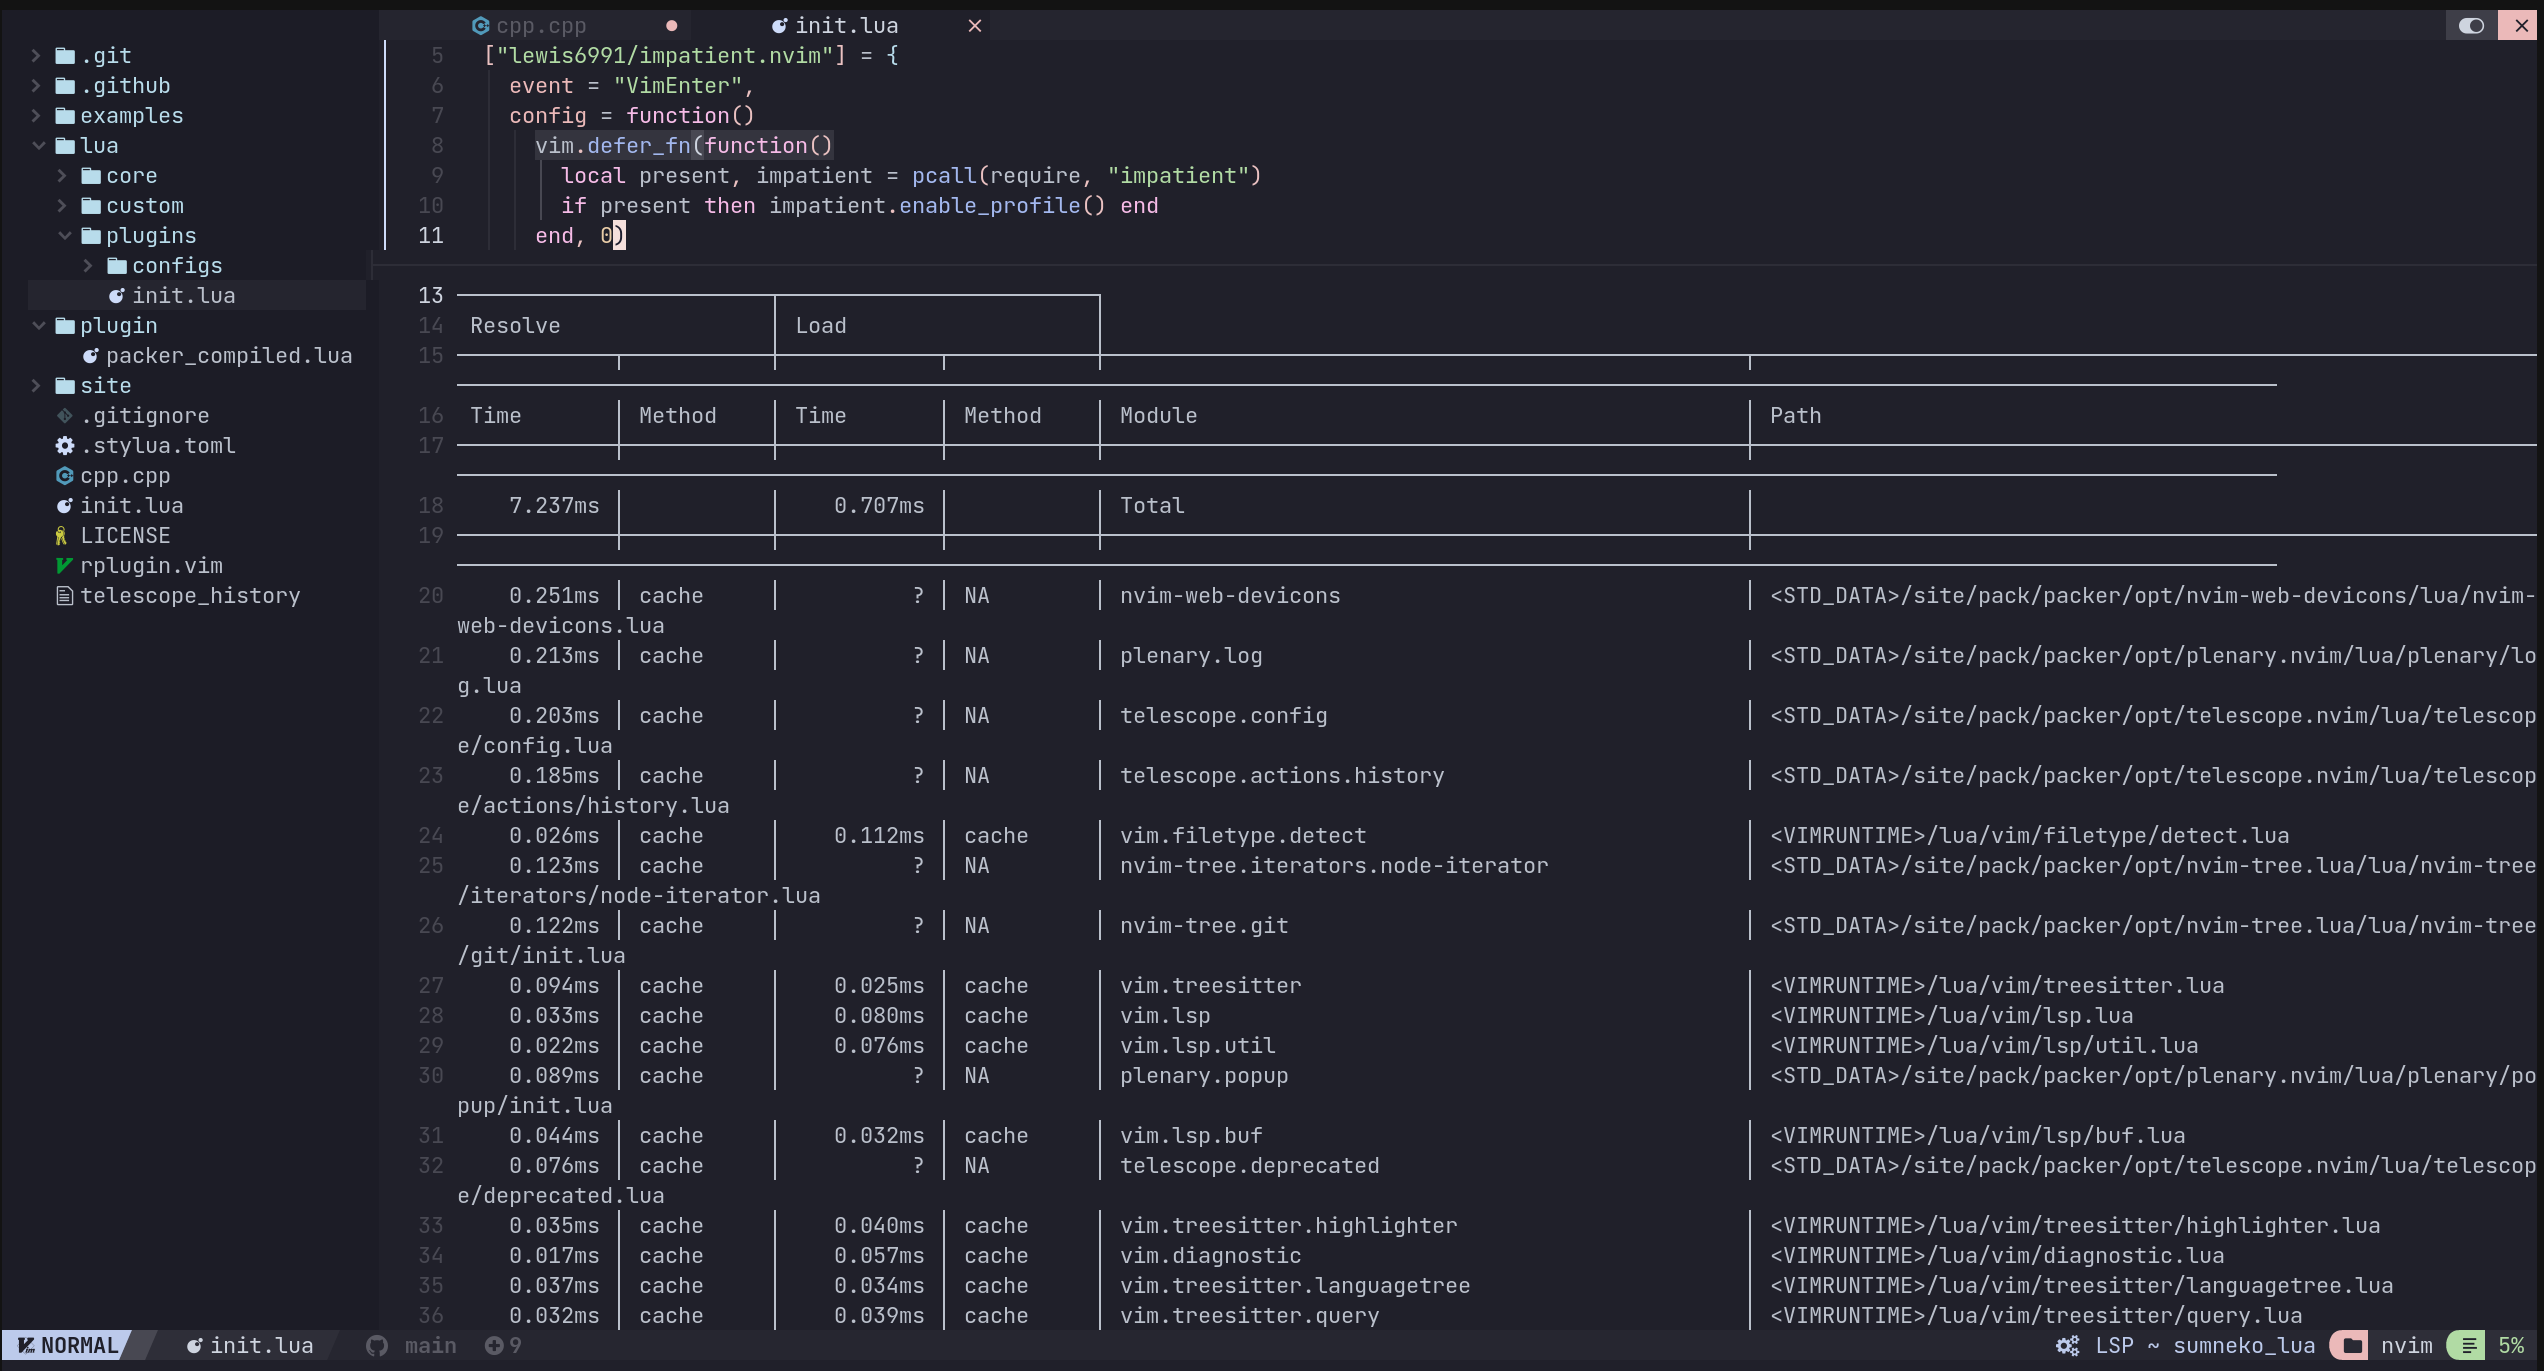
Task: Expand the site folder
Action: (x=36, y=385)
